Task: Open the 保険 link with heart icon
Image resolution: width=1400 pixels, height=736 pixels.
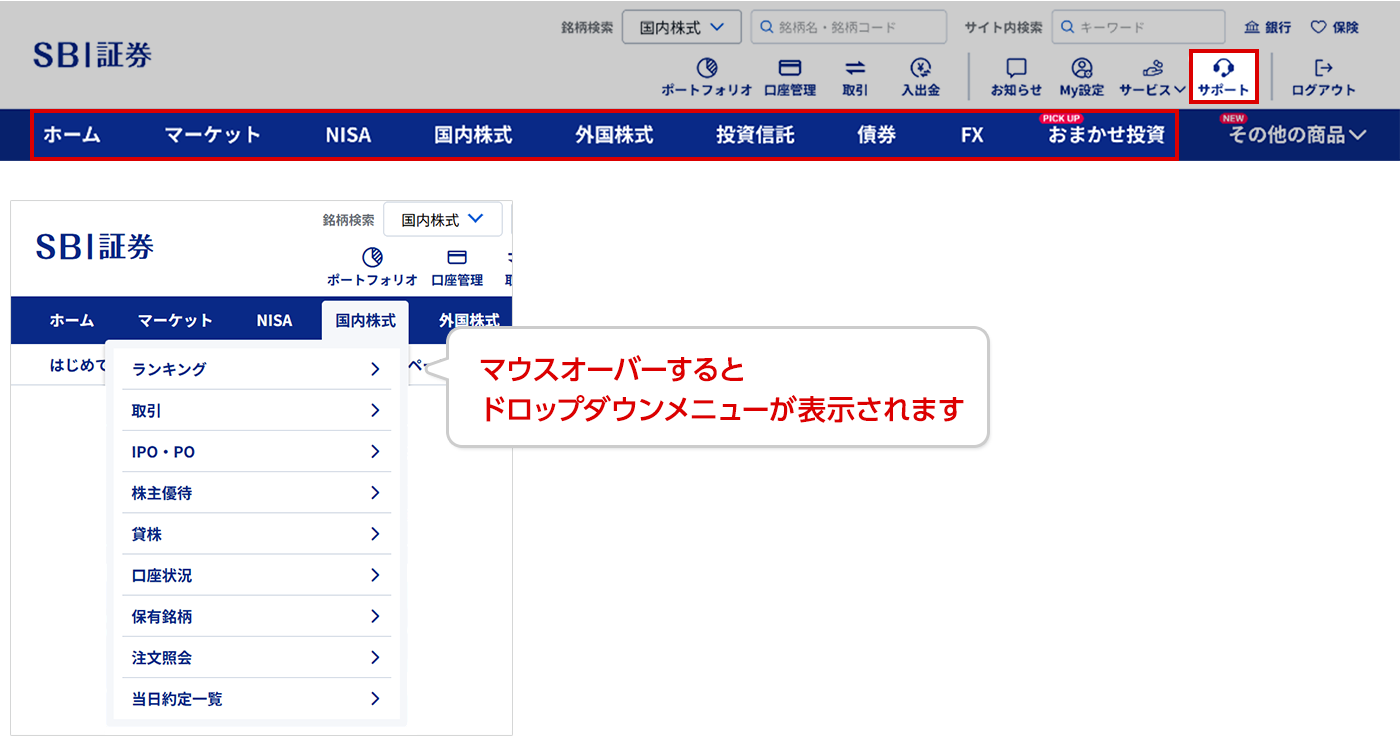Action: click(1334, 27)
